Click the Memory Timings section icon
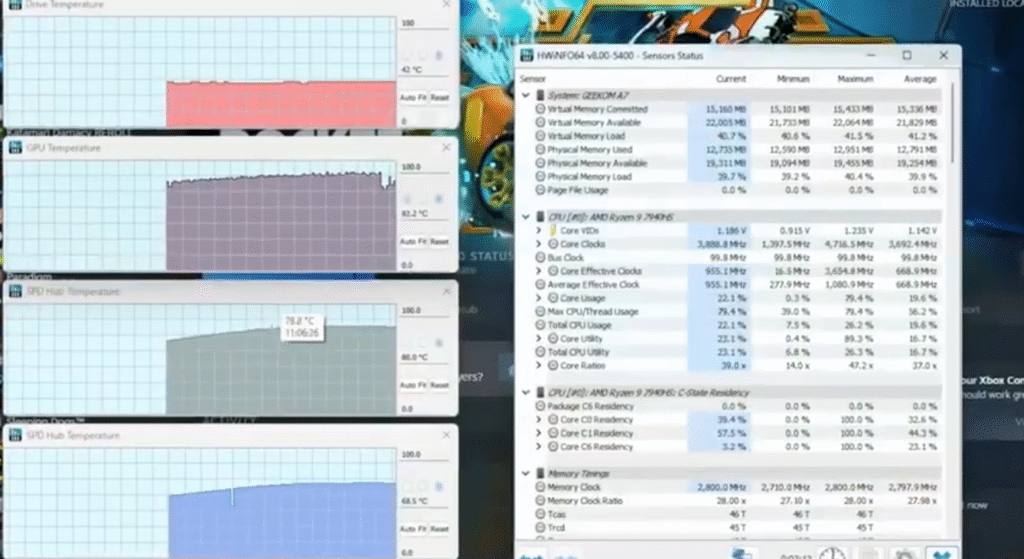 point(540,473)
